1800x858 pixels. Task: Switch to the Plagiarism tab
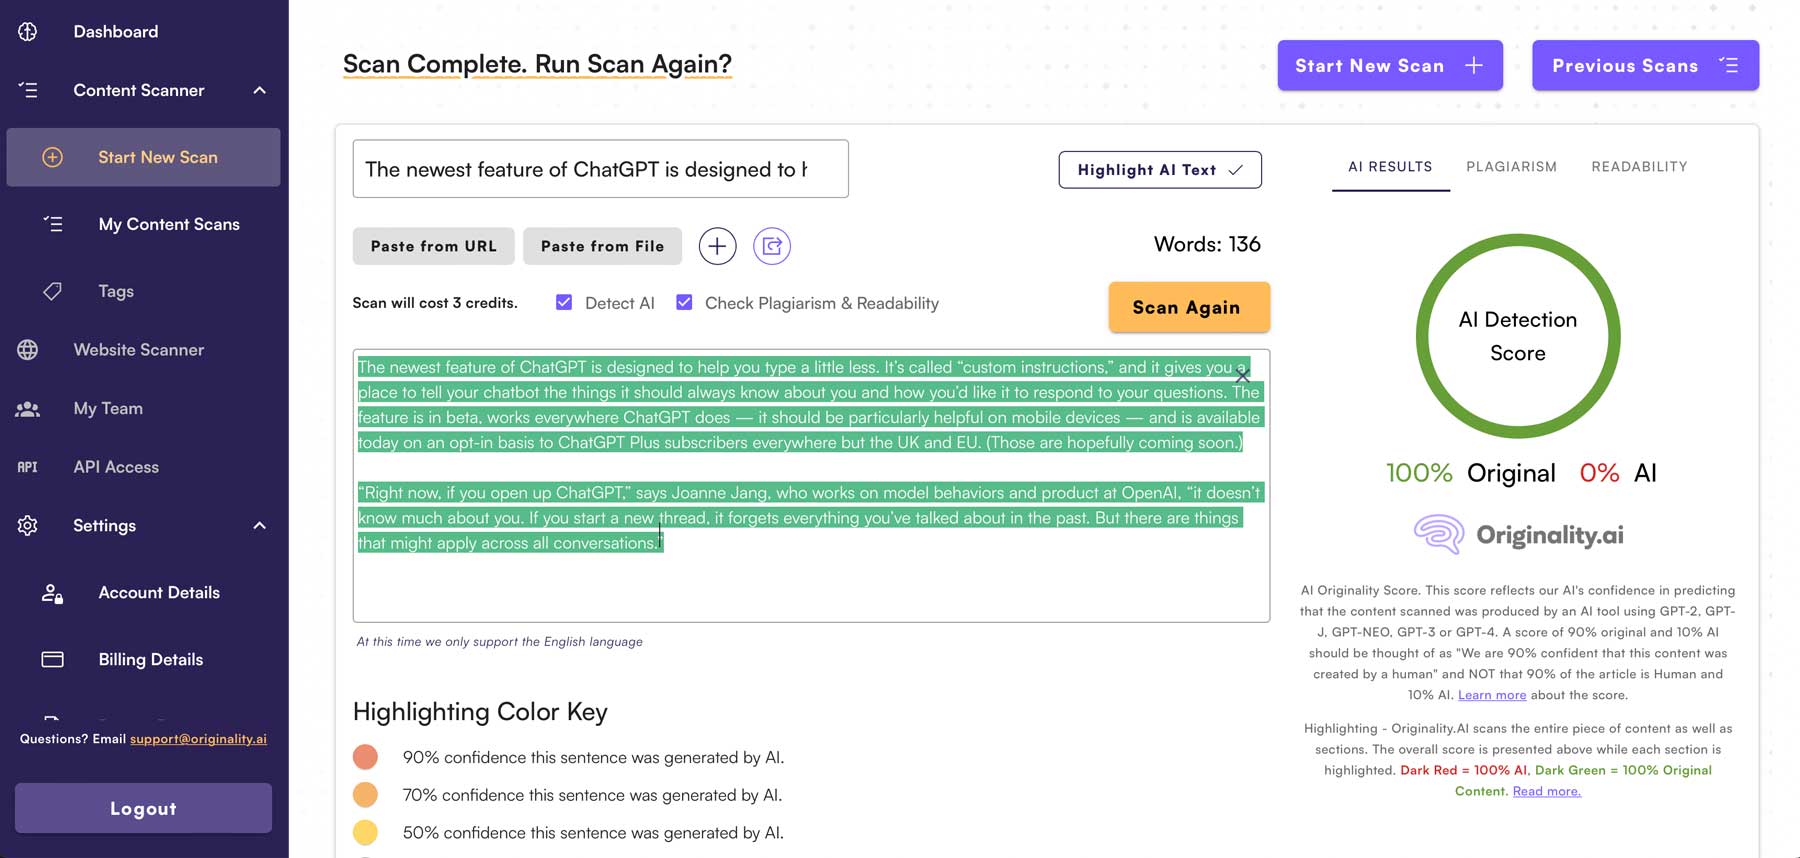pyautogui.click(x=1511, y=167)
